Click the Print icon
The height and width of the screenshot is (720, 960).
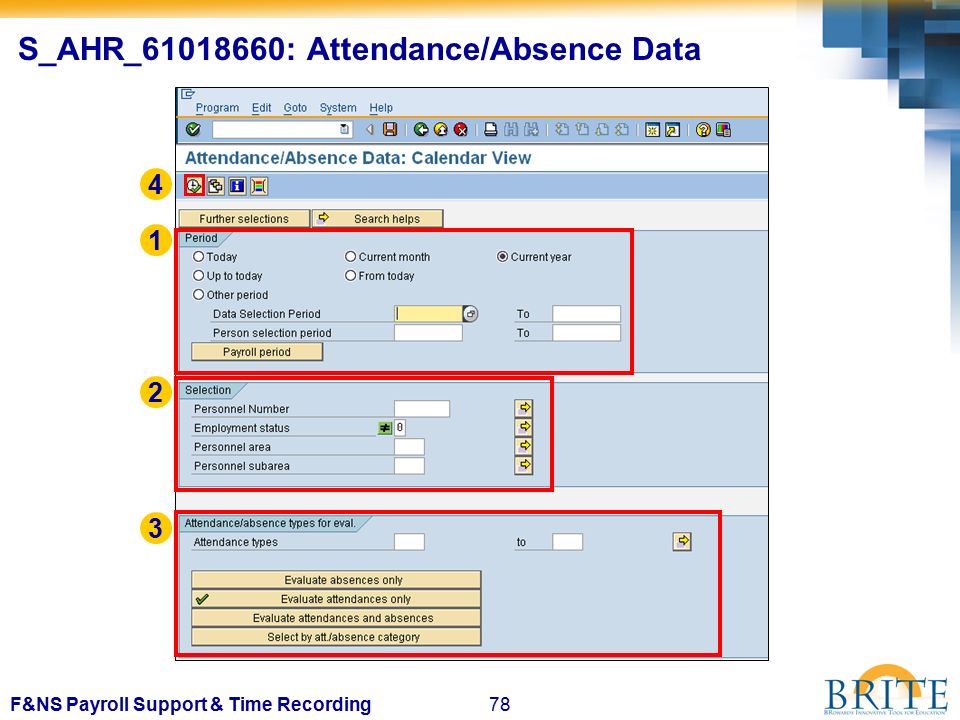click(490, 129)
